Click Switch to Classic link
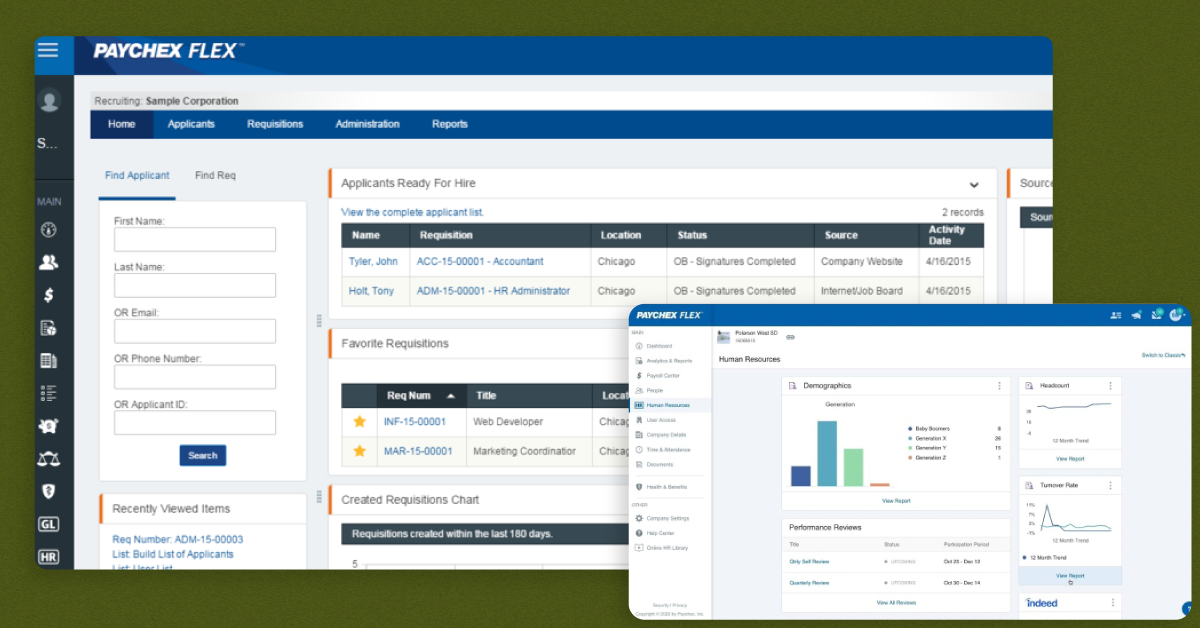The image size is (1200, 628). tap(1163, 355)
